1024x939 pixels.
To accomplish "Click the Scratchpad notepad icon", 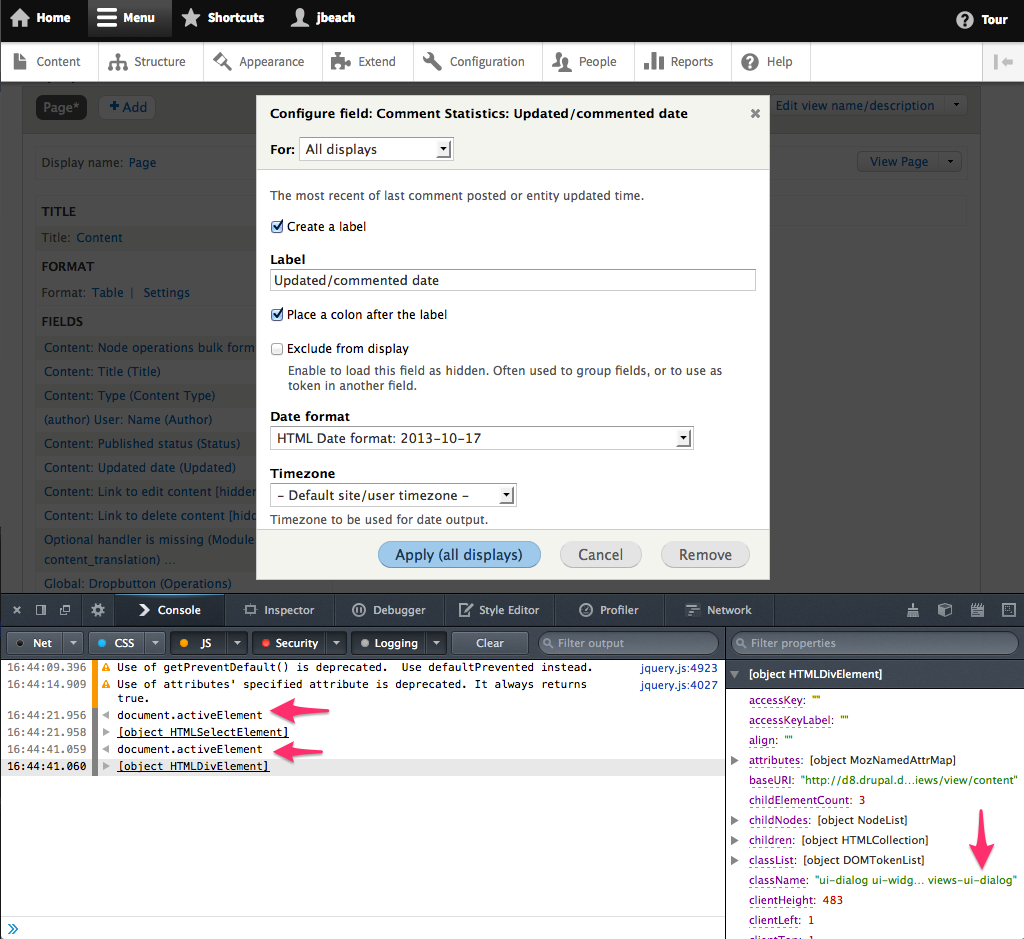I will 976,610.
